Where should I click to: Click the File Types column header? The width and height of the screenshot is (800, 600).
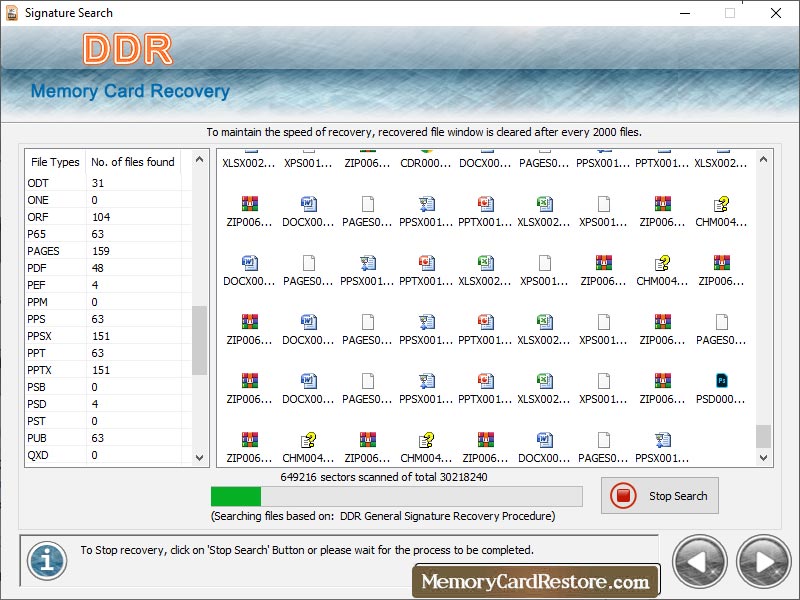coord(55,162)
